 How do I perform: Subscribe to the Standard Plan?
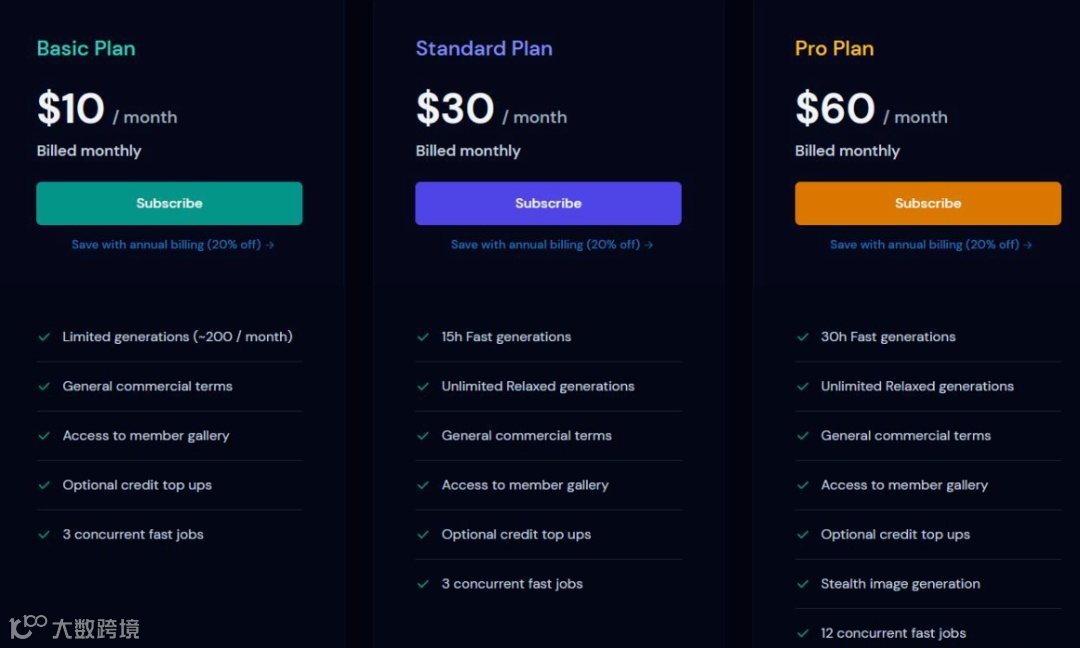pyautogui.click(x=548, y=203)
